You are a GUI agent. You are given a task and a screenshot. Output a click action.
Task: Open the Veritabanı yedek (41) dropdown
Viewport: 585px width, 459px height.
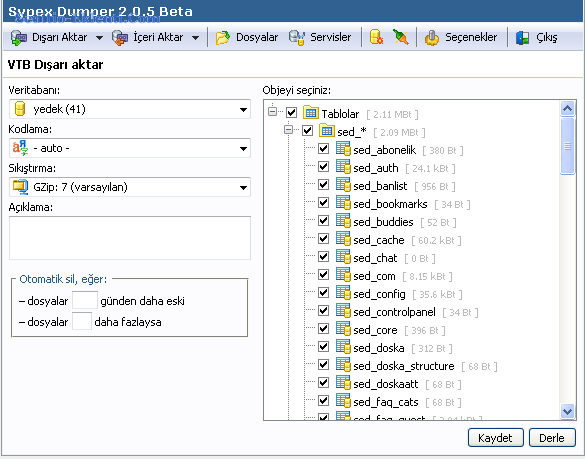pos(130,109)
